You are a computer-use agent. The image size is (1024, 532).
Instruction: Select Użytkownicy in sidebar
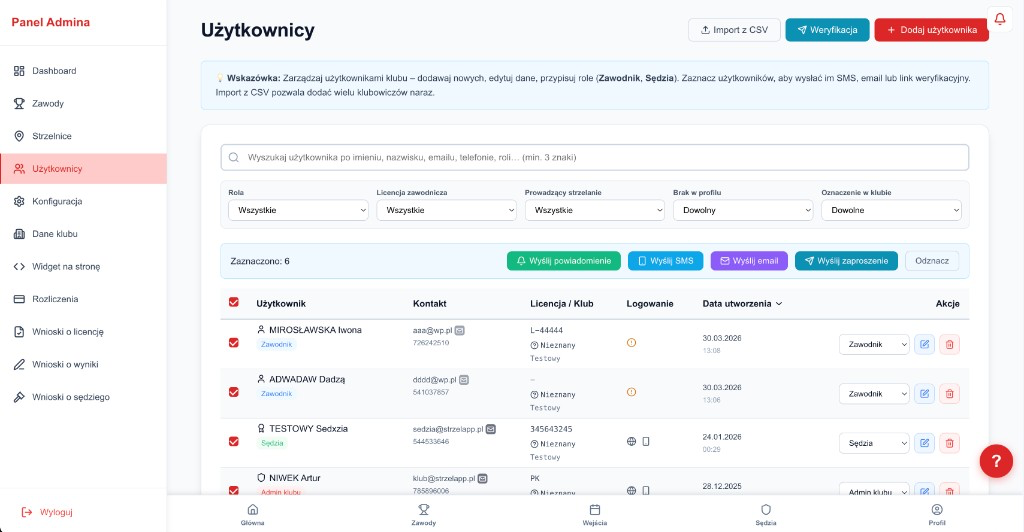pos(84,168)
